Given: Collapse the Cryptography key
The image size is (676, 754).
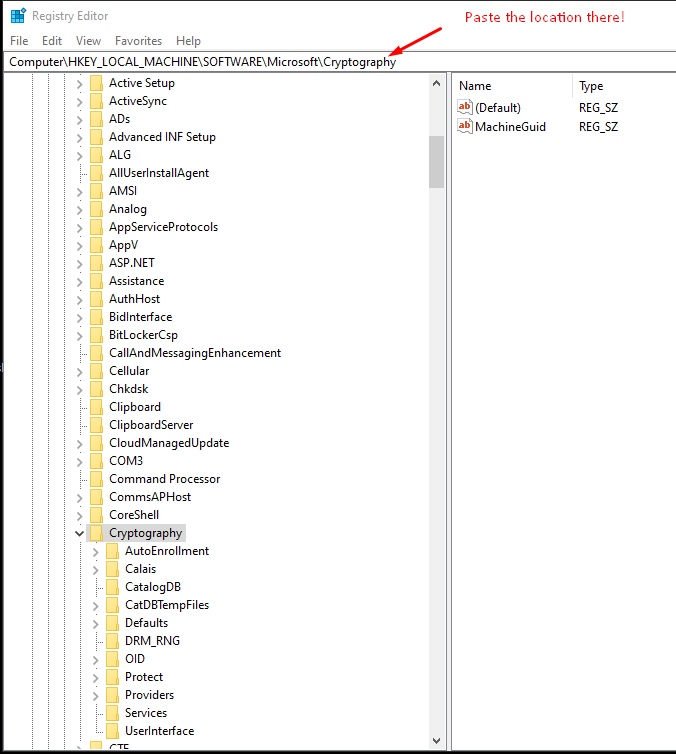Looking at the screenshot, I should pyautogui.click(x=80, y=533).
